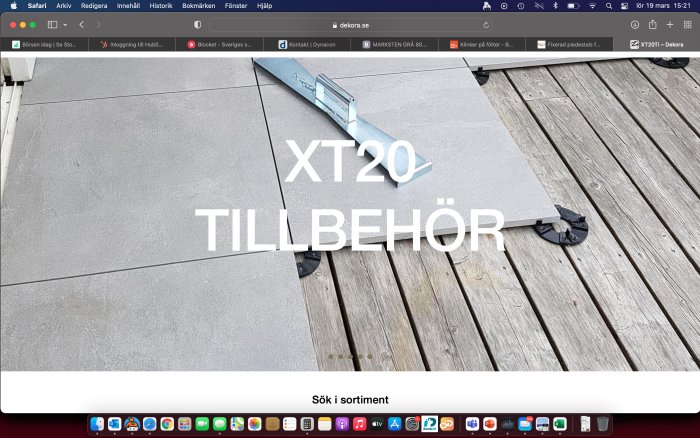The width and height of the screenshot is (700, 438).
Task: Switch to the MARKSTEN GRÅ tab
Action: [x=394, y=44]
